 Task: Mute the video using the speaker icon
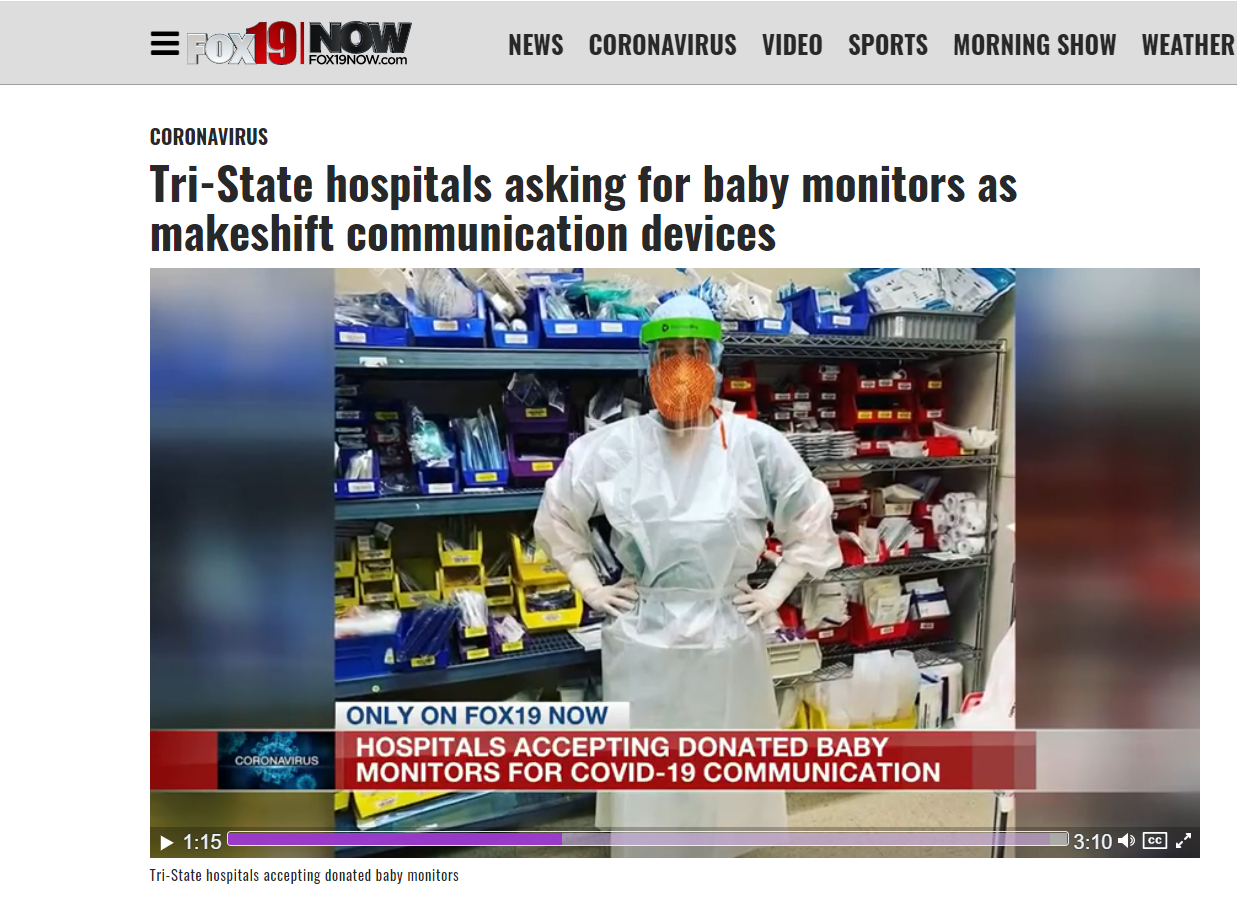[1126, 841]
